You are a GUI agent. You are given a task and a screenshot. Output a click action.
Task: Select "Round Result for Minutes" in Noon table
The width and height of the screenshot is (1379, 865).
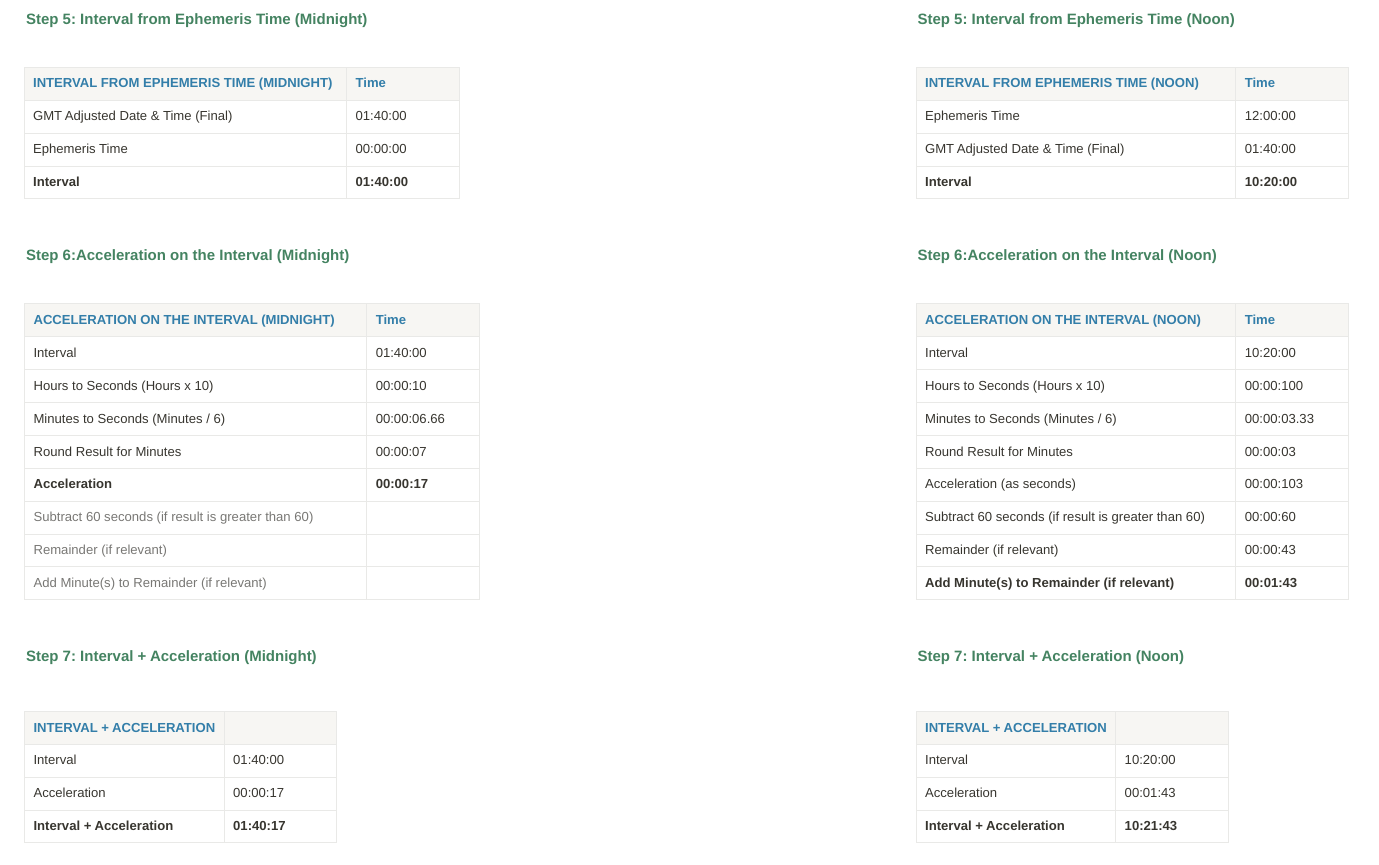tap(999, 452)
